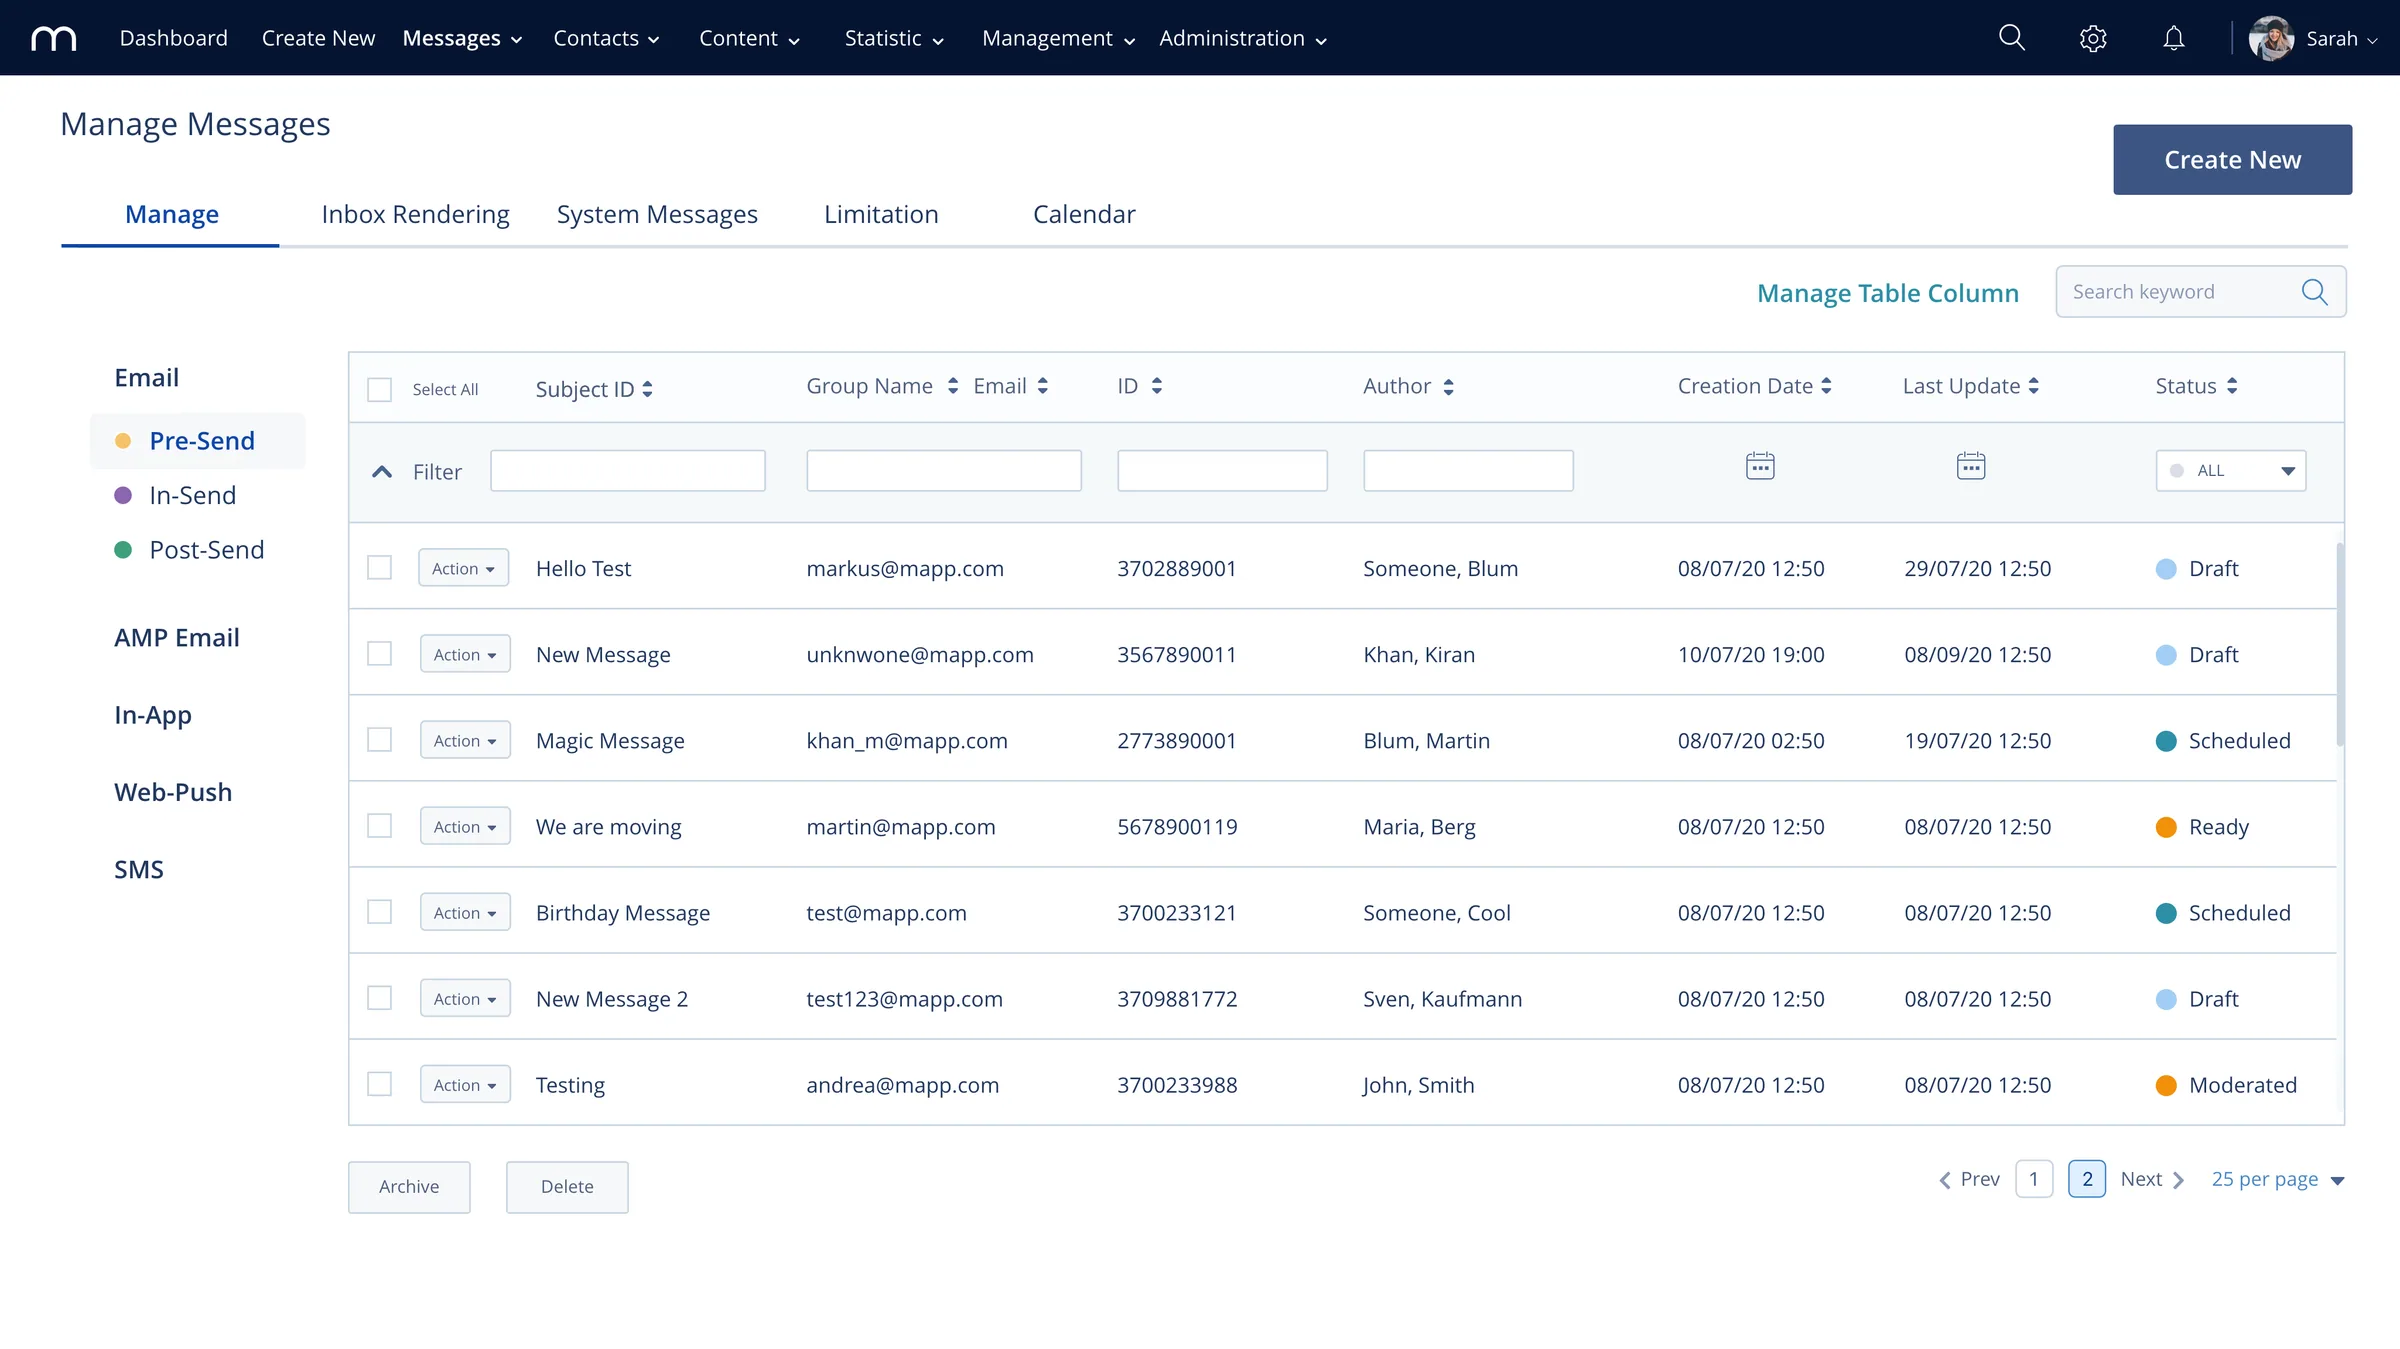Check the Testing row checkbox
The height and width of the screenshot is (1349, 2400).
coord(379,1084)
